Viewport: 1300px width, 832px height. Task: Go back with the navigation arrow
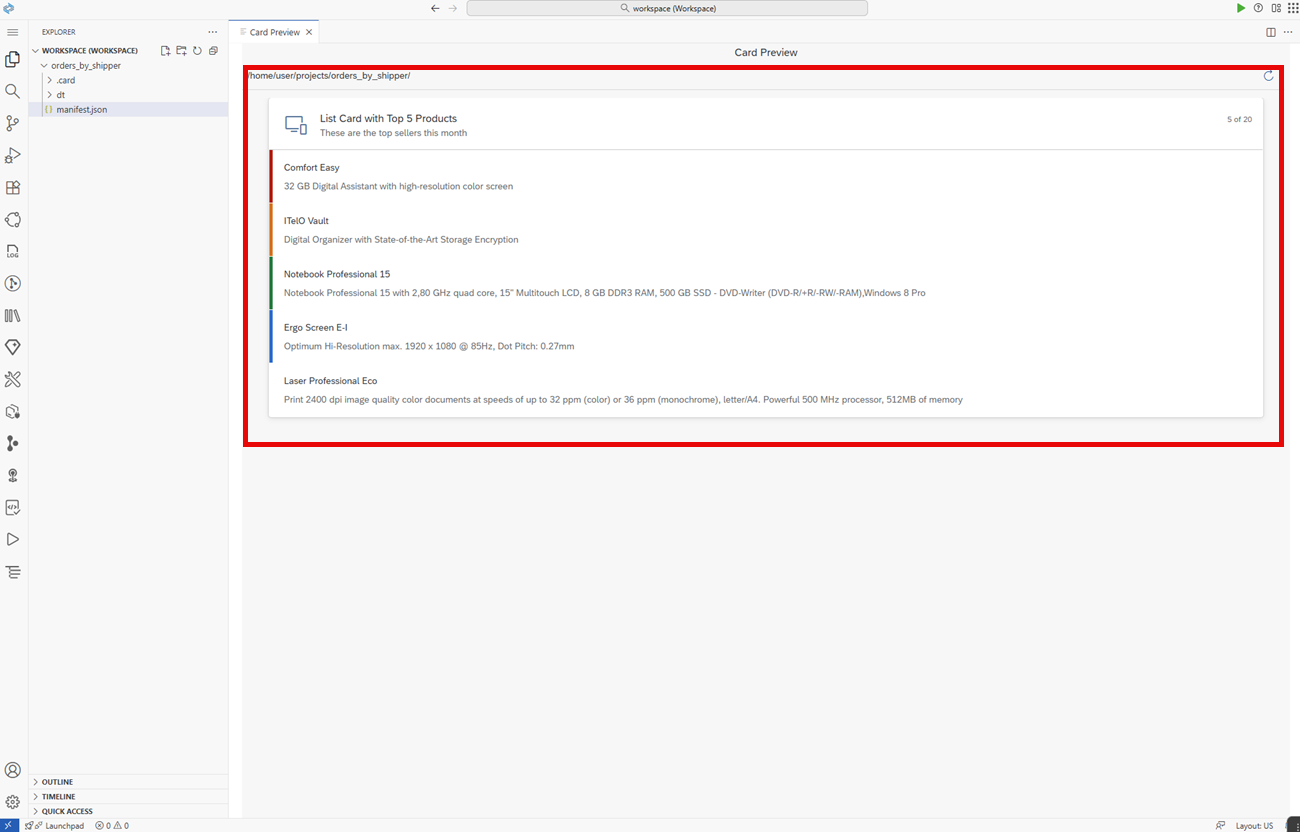435,8
